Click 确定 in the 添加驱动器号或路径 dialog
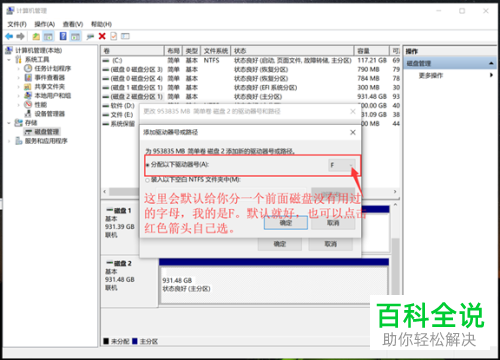 (x=286, y=223)
